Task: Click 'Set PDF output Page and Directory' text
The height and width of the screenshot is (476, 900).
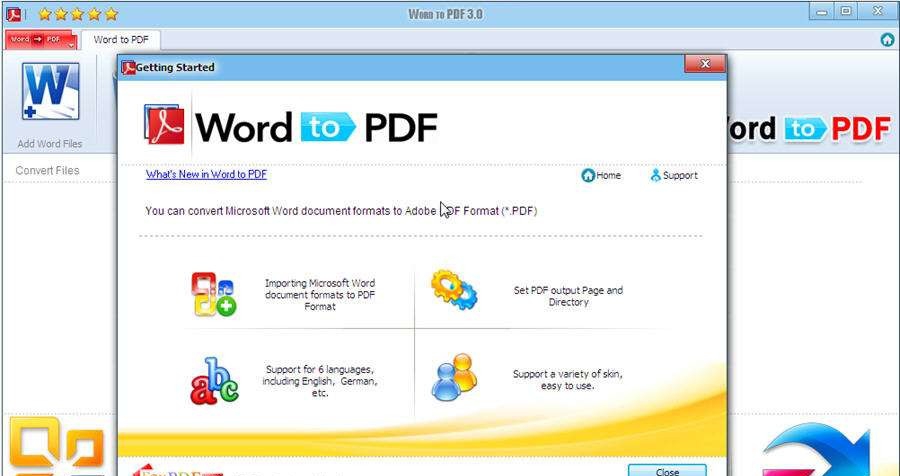Action: pyautogui.click(x=568, y=296)
